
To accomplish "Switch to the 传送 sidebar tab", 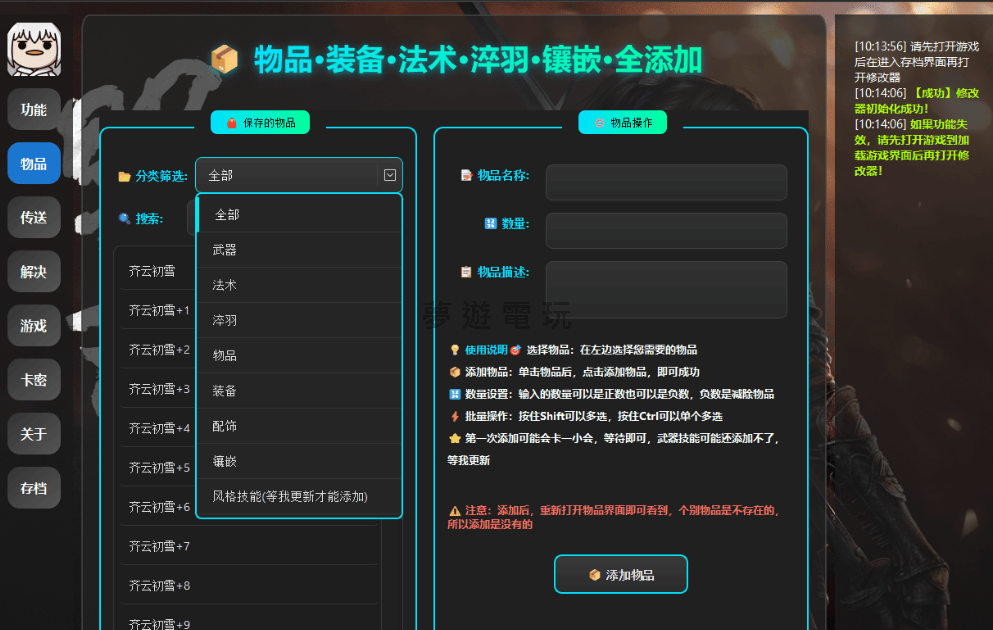I will click(34, 218).
